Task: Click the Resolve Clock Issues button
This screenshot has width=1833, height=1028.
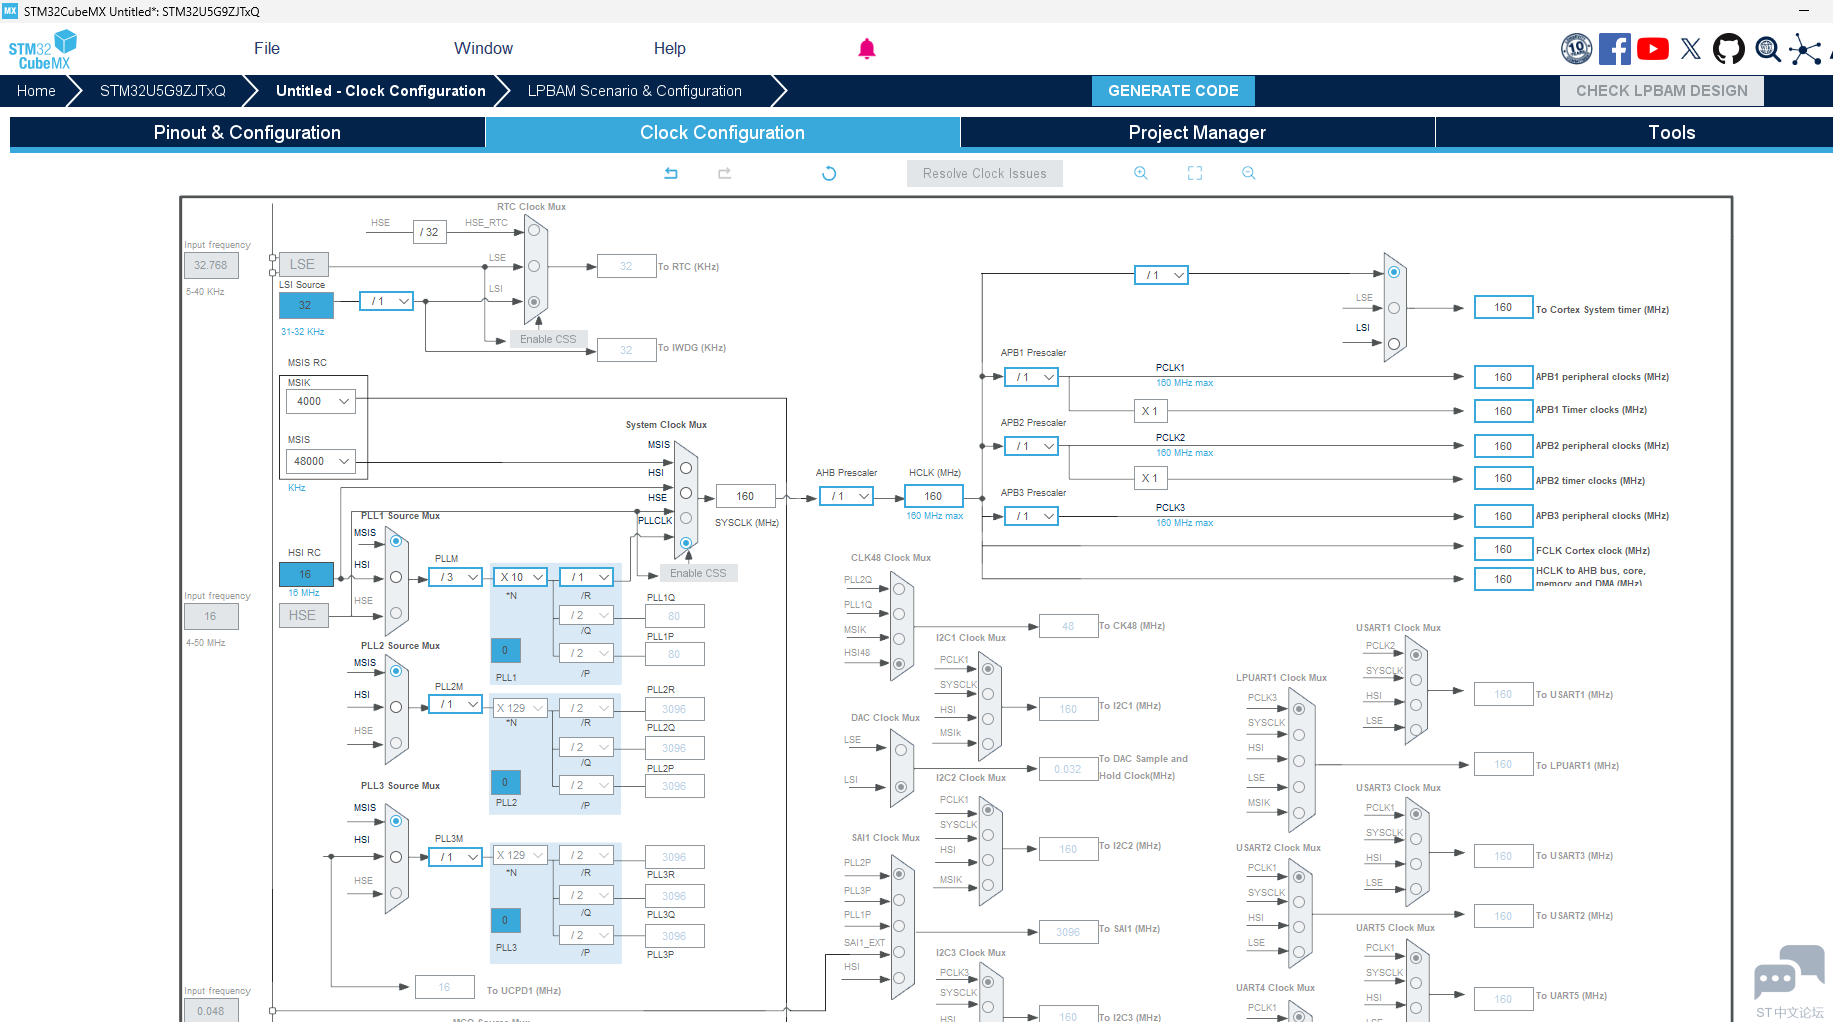Action: (x=984, y=173)
